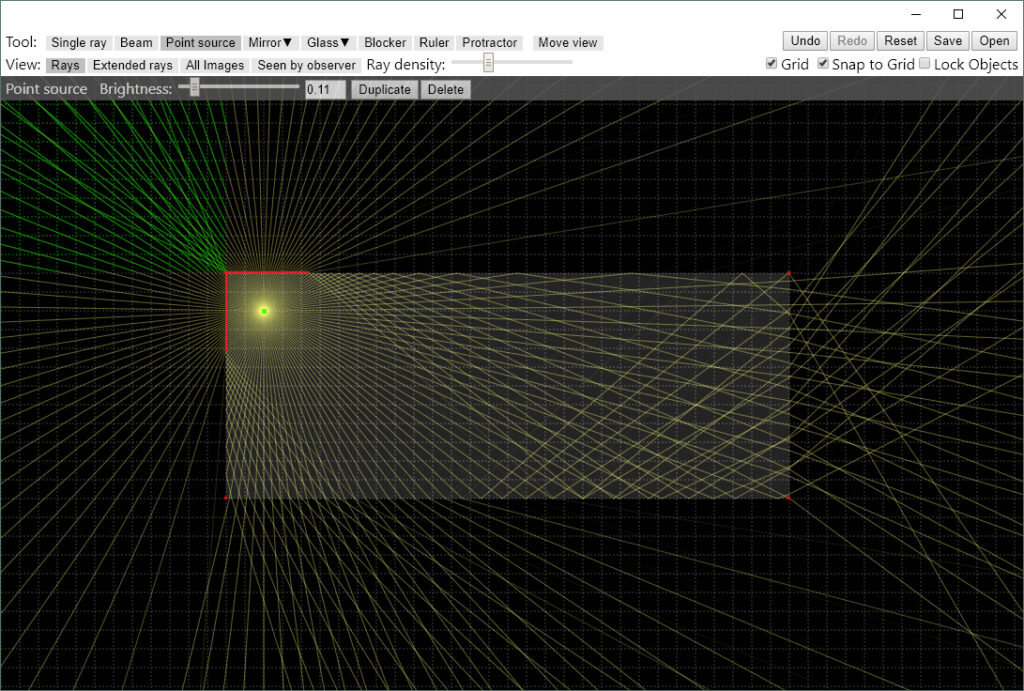Viewport: 1024px width, 691px height.
Task: Enable the Lock Objects checkbox
Action: coord(924,64)
